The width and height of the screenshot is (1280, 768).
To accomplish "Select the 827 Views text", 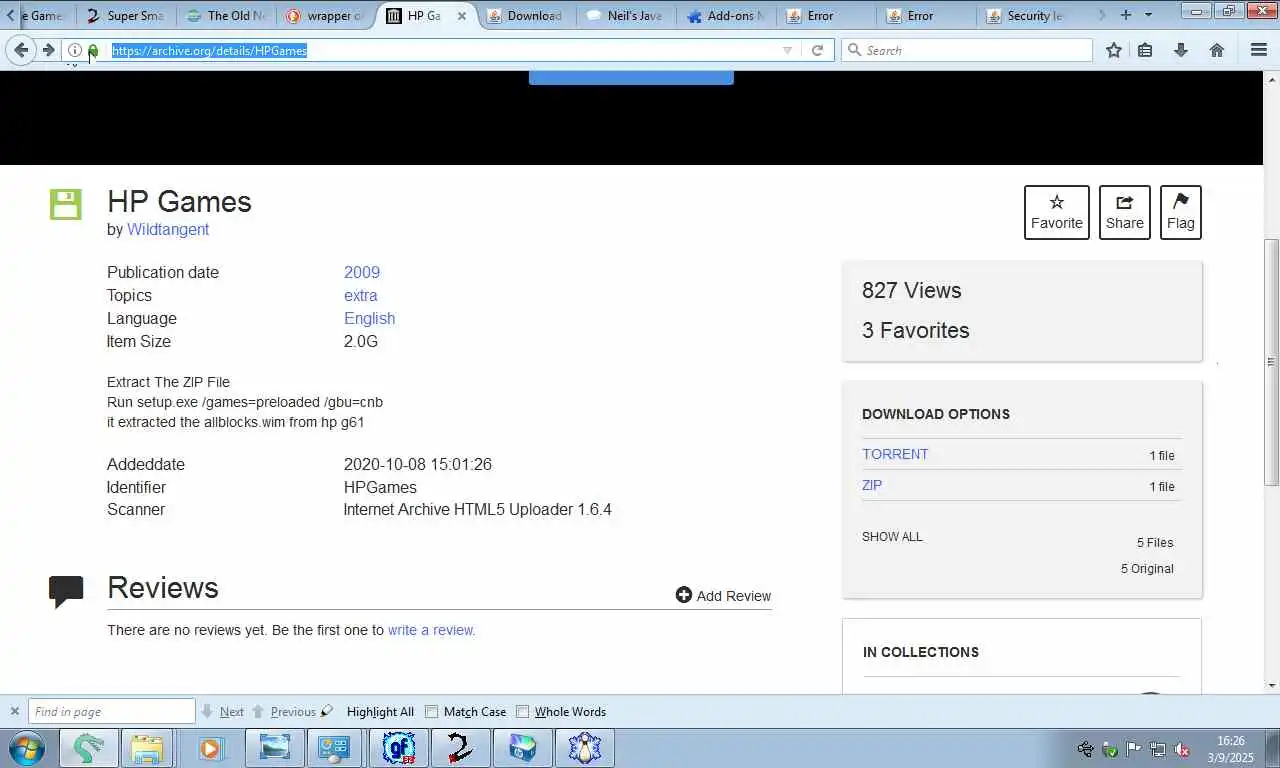I will (912, 290).
